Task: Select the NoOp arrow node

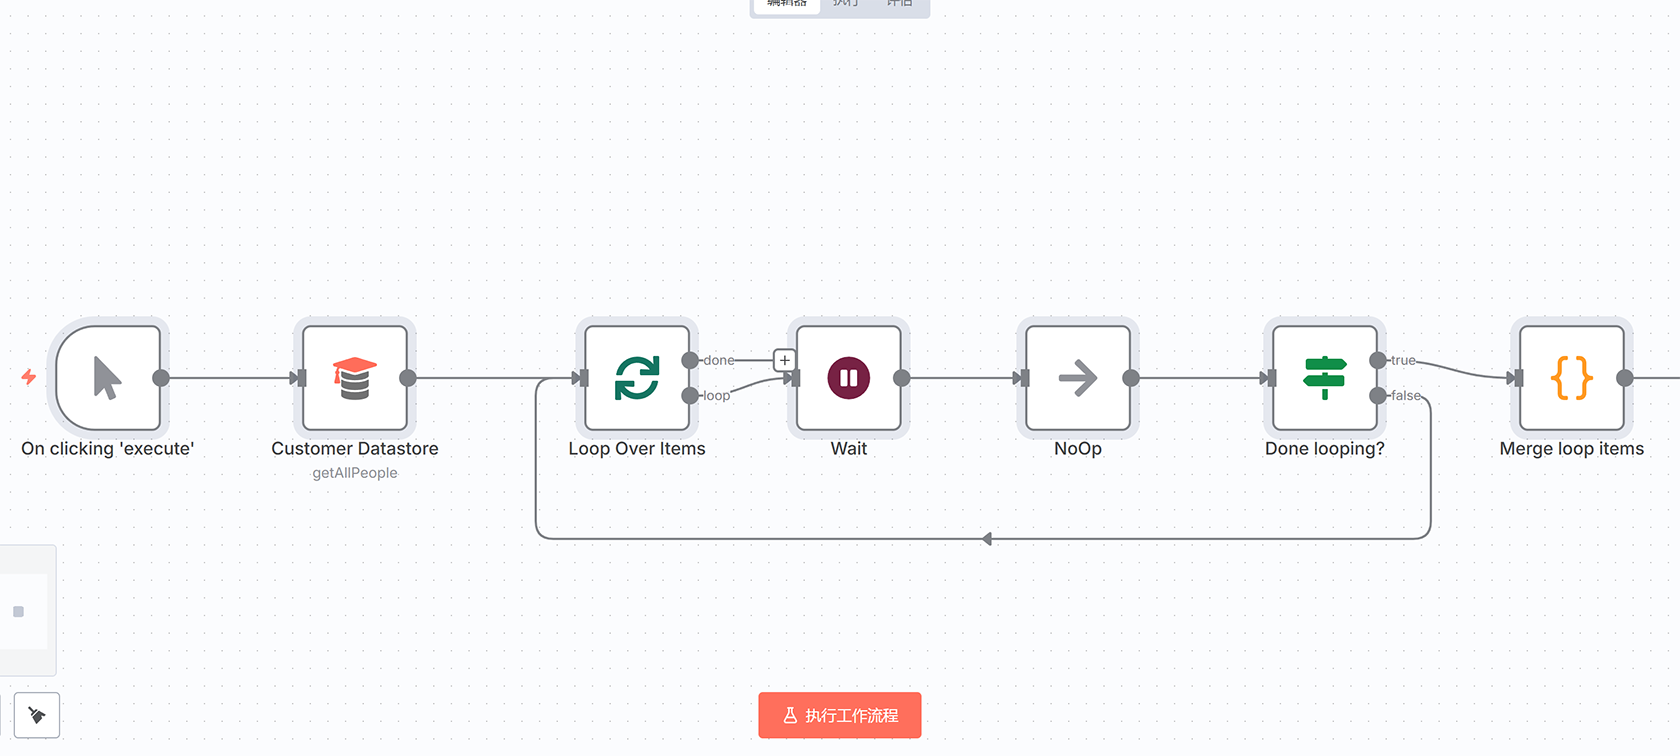Action: tap(1077, 378)
